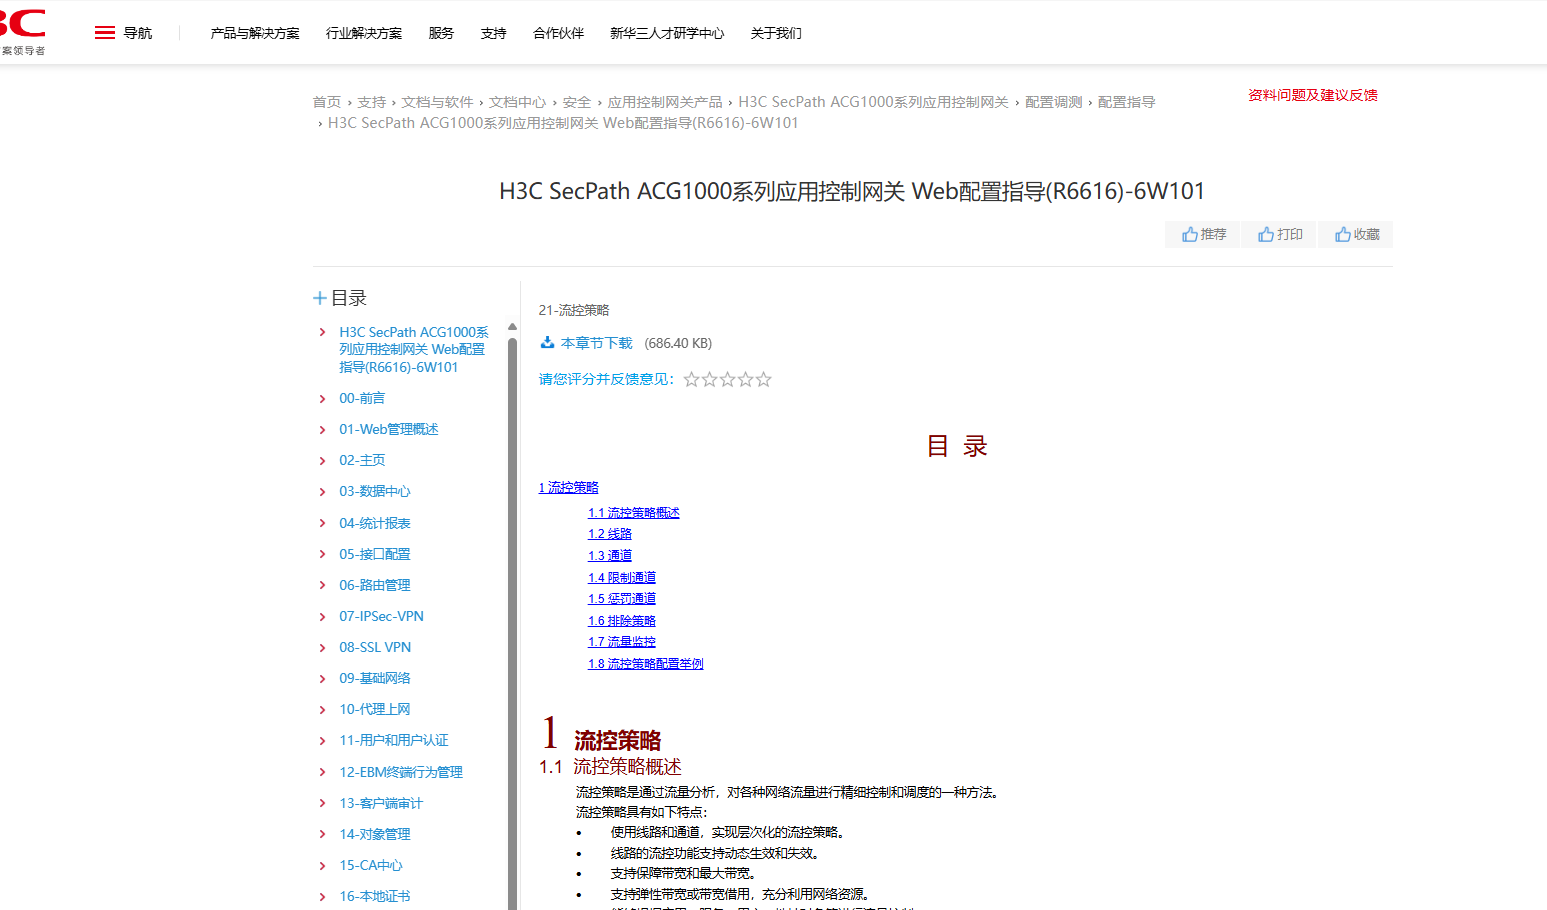The height and width of the screenshot is (910, 1547).
Task: Open the 导航 hamburger menu icon
Action: pos(105,33)
